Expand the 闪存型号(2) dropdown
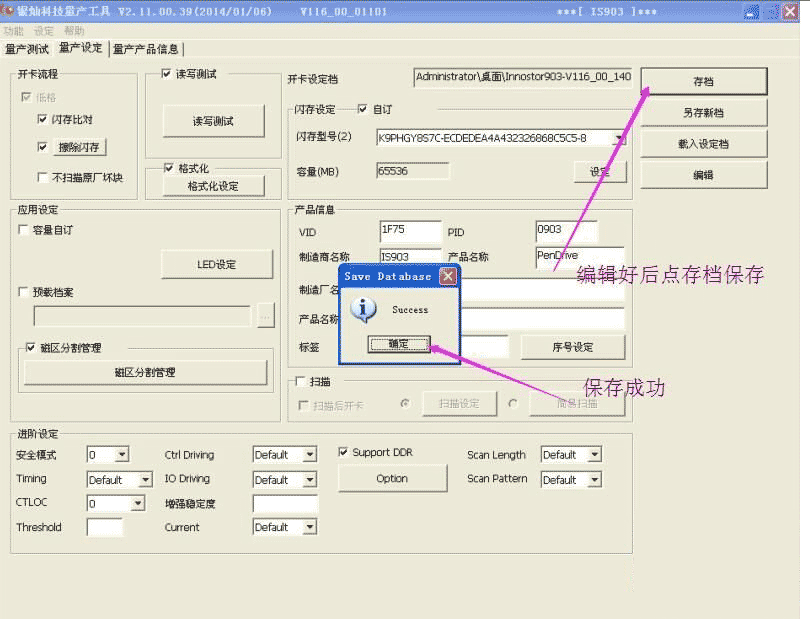This screenshot has width=810, height=619. click(x=620, y=138)
